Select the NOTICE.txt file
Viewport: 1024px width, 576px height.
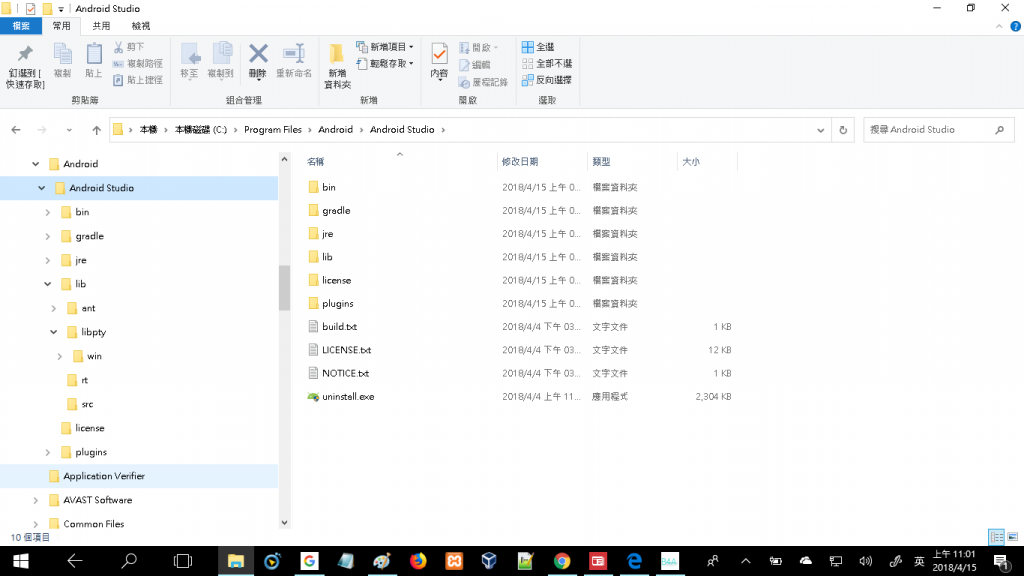pos(345,374)
